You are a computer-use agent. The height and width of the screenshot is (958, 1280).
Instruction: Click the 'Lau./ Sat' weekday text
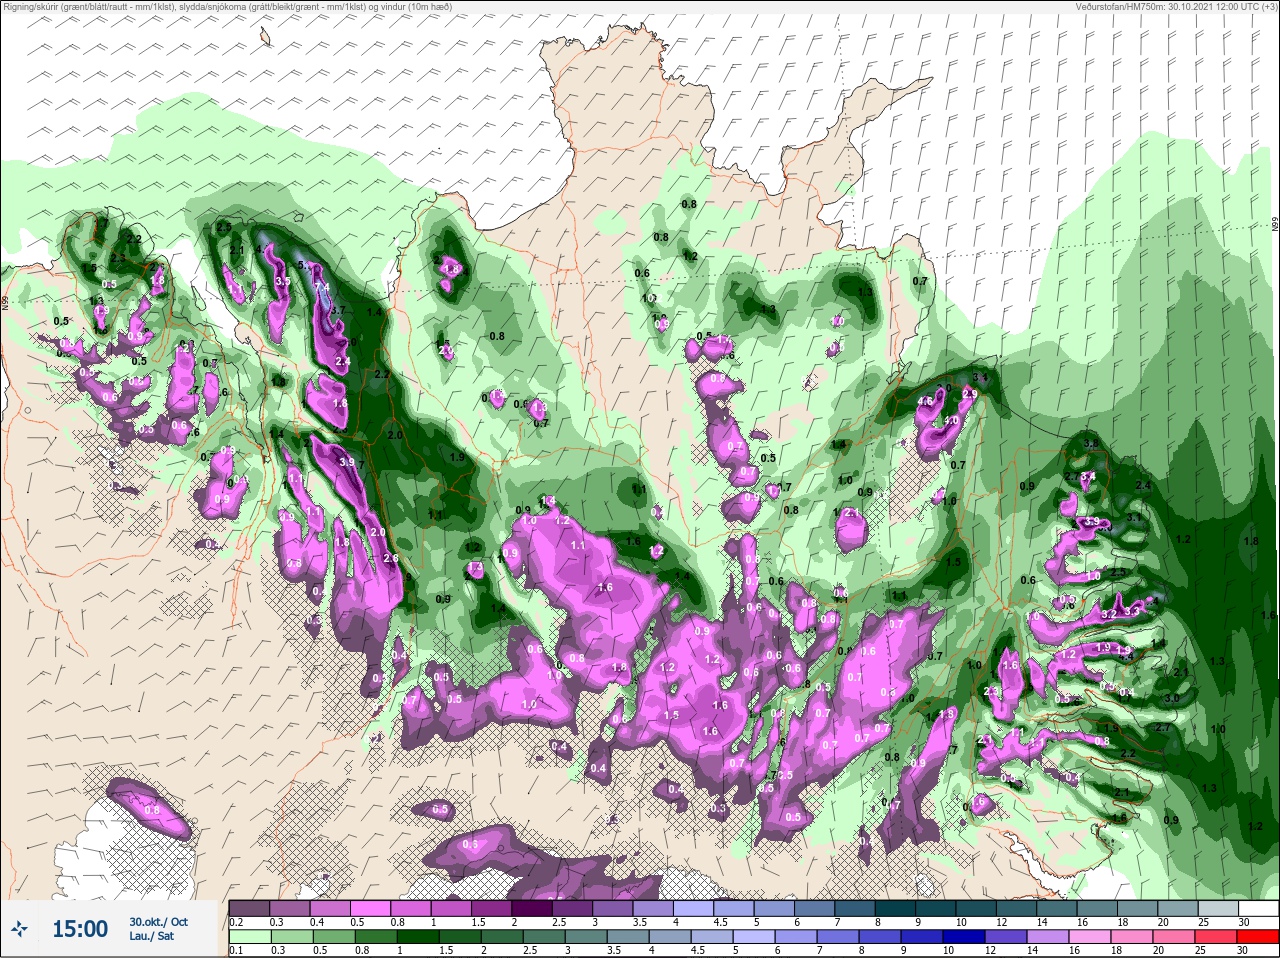[152, 936]
